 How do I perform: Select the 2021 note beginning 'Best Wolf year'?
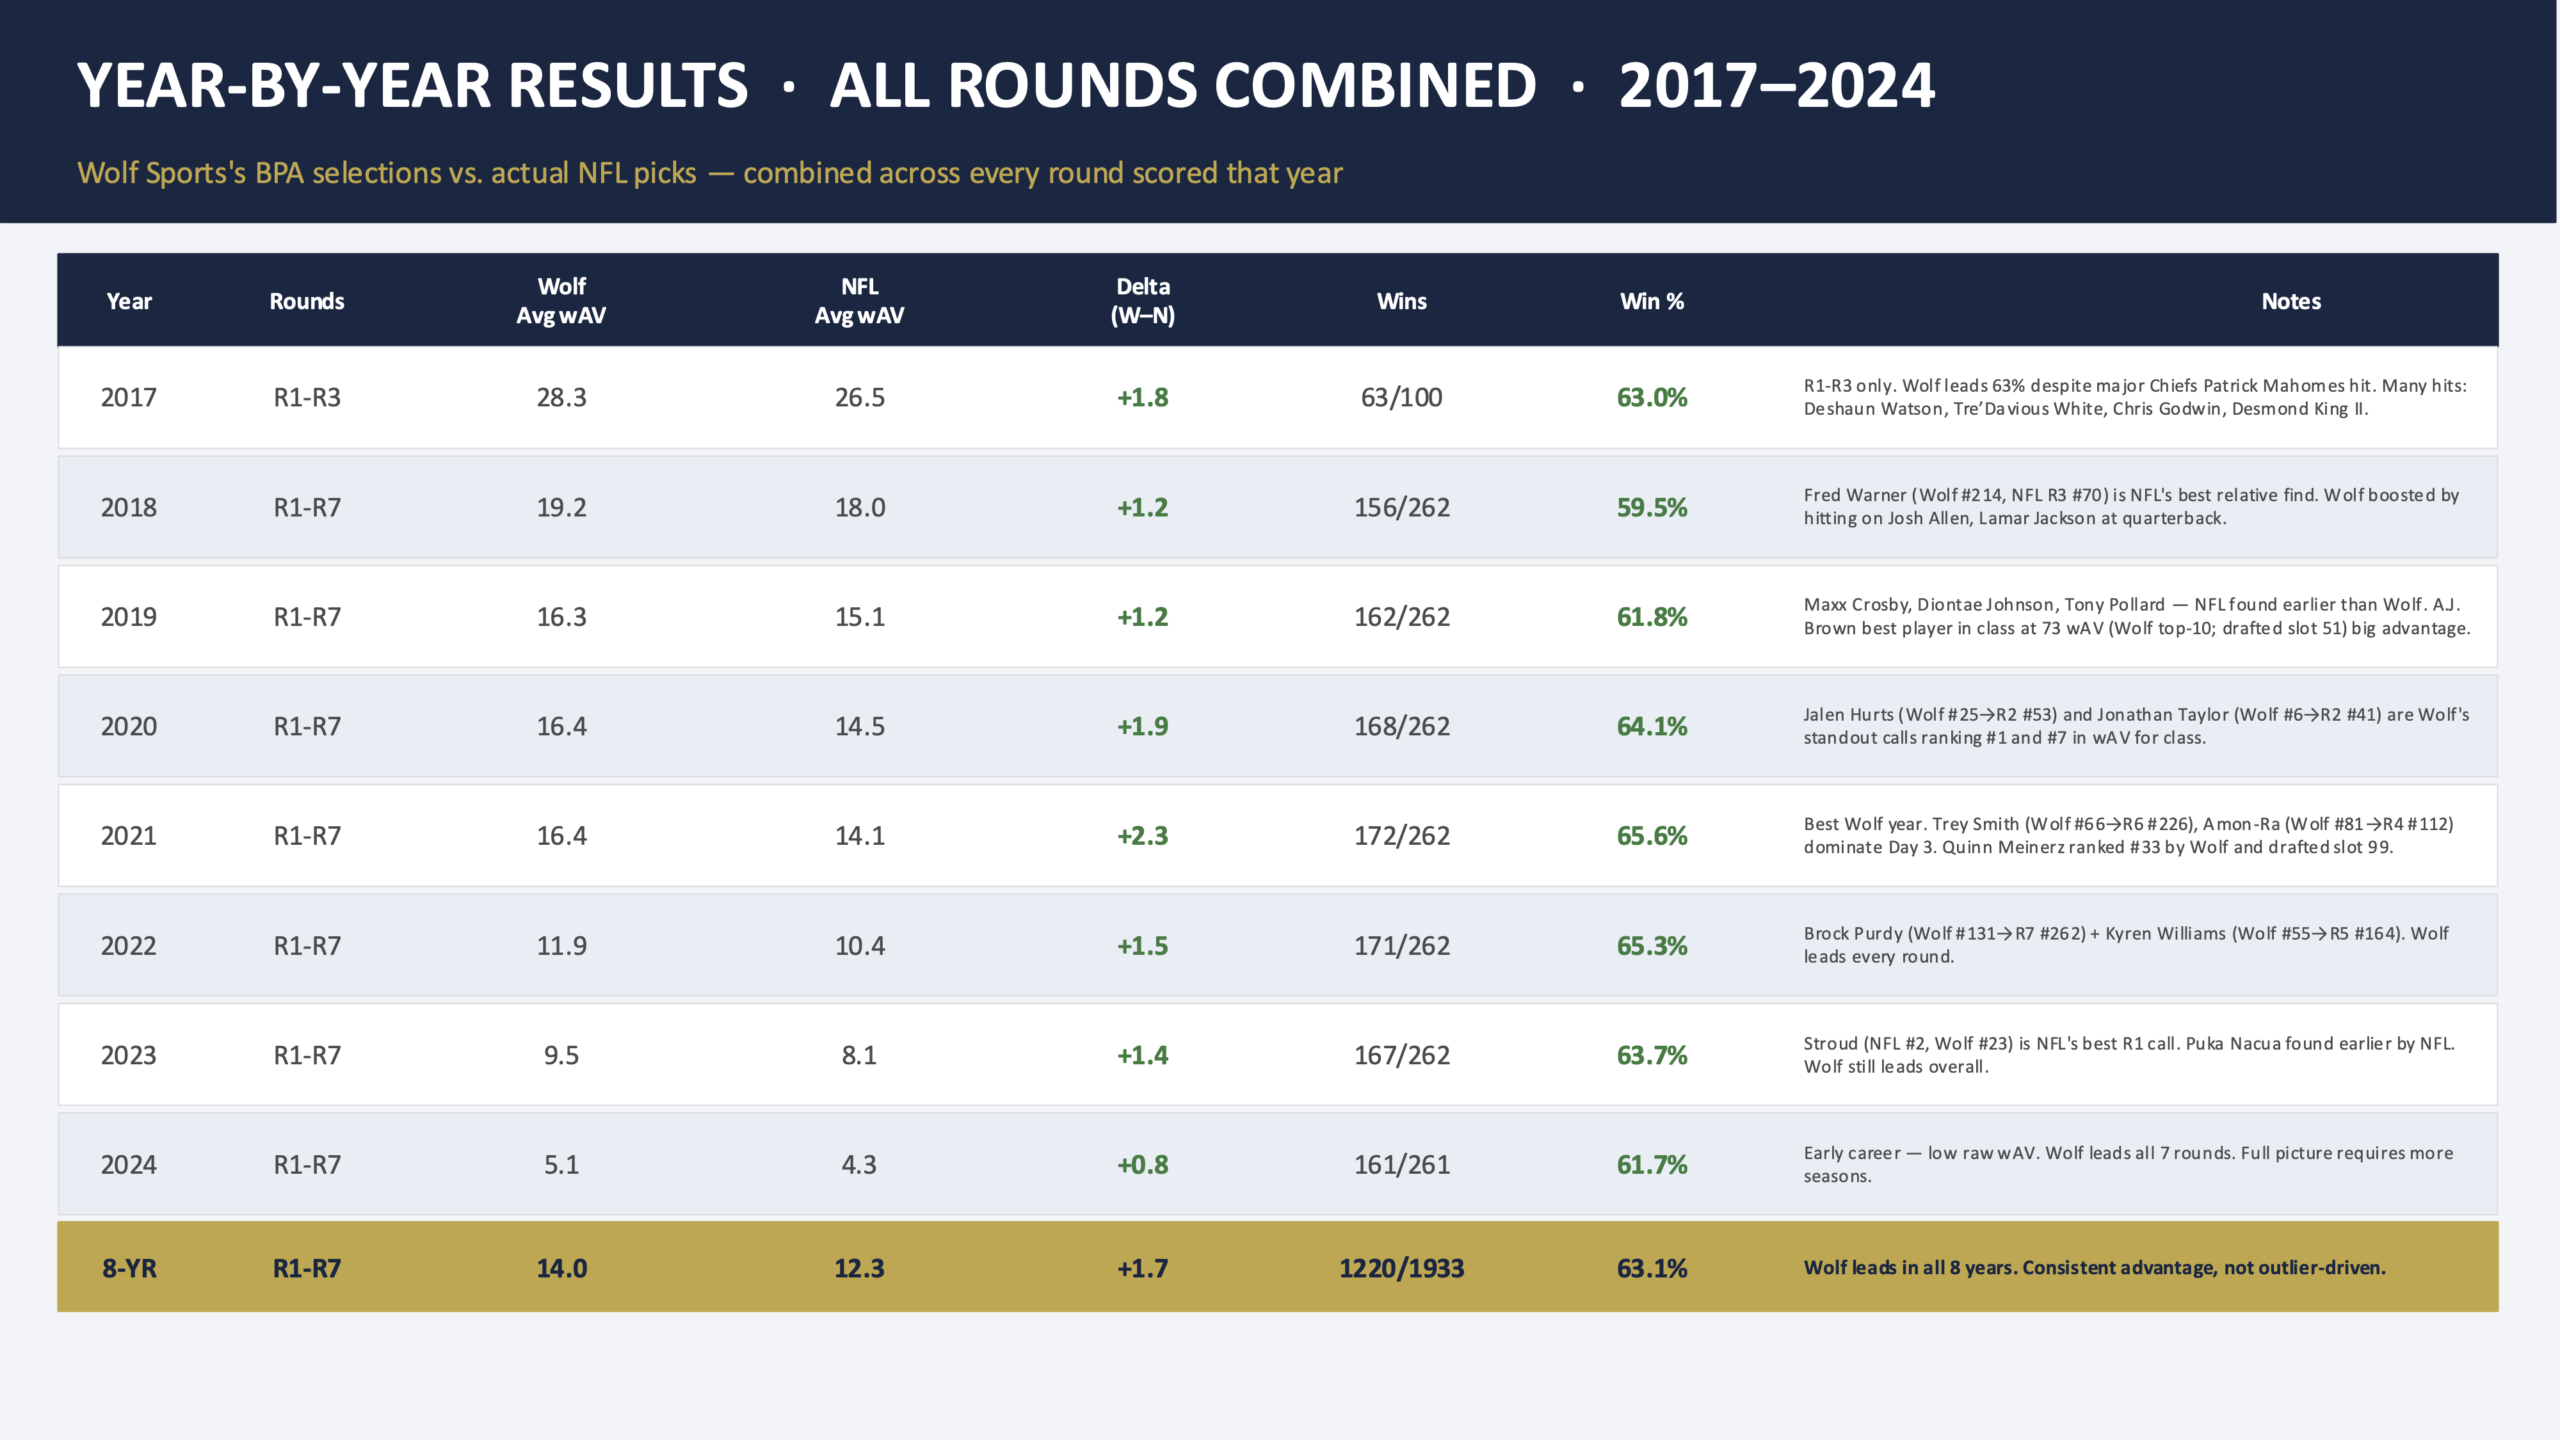[2128, 836]
